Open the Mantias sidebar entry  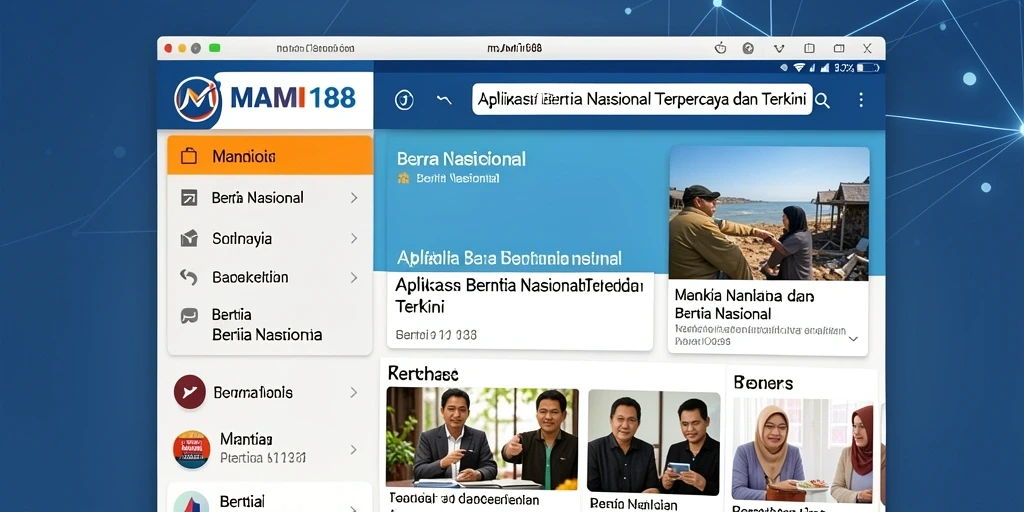(x=268, y=449)
